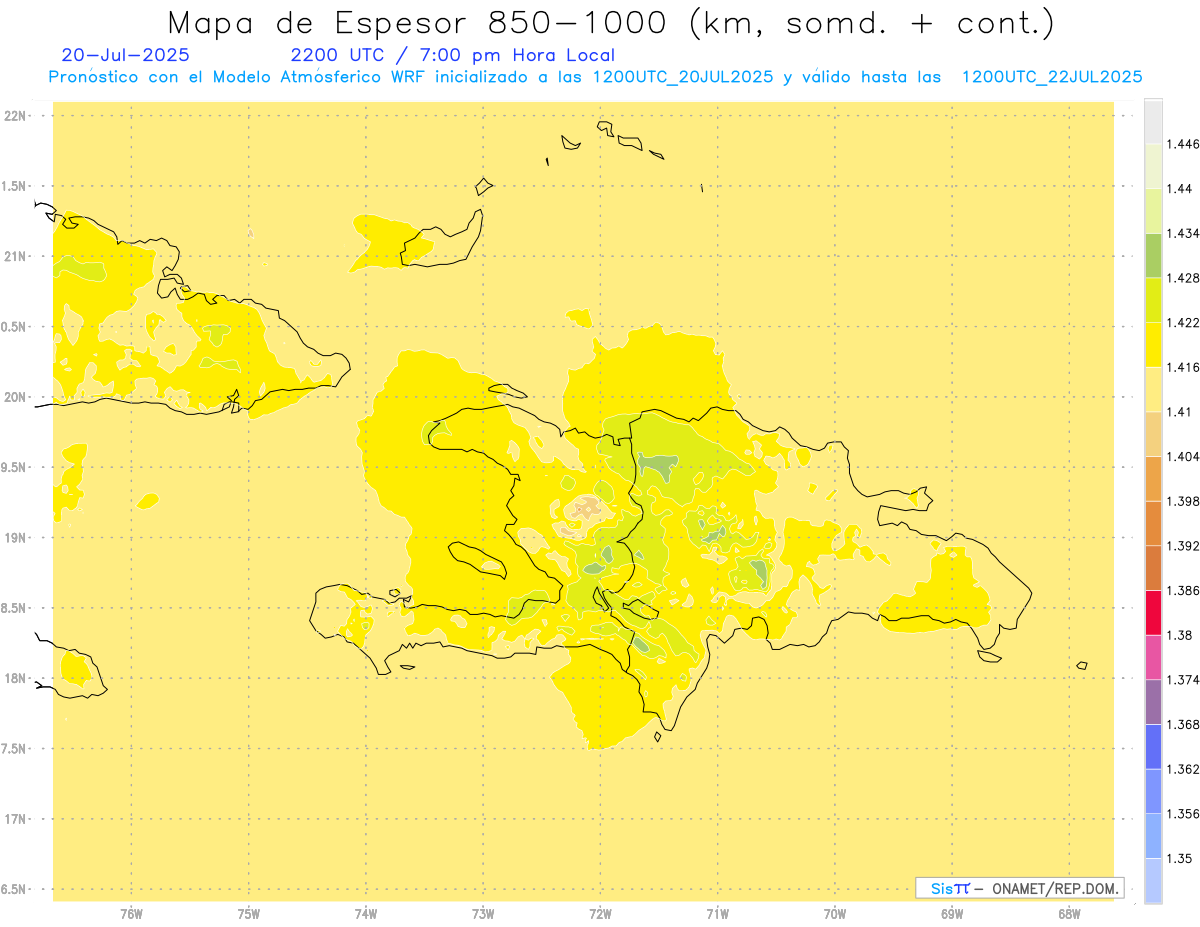This screenshot has width=1200, height=927.
Task: Click the purple swatch between 1.368 and 1.374
Action: (x=1153, y=702)
